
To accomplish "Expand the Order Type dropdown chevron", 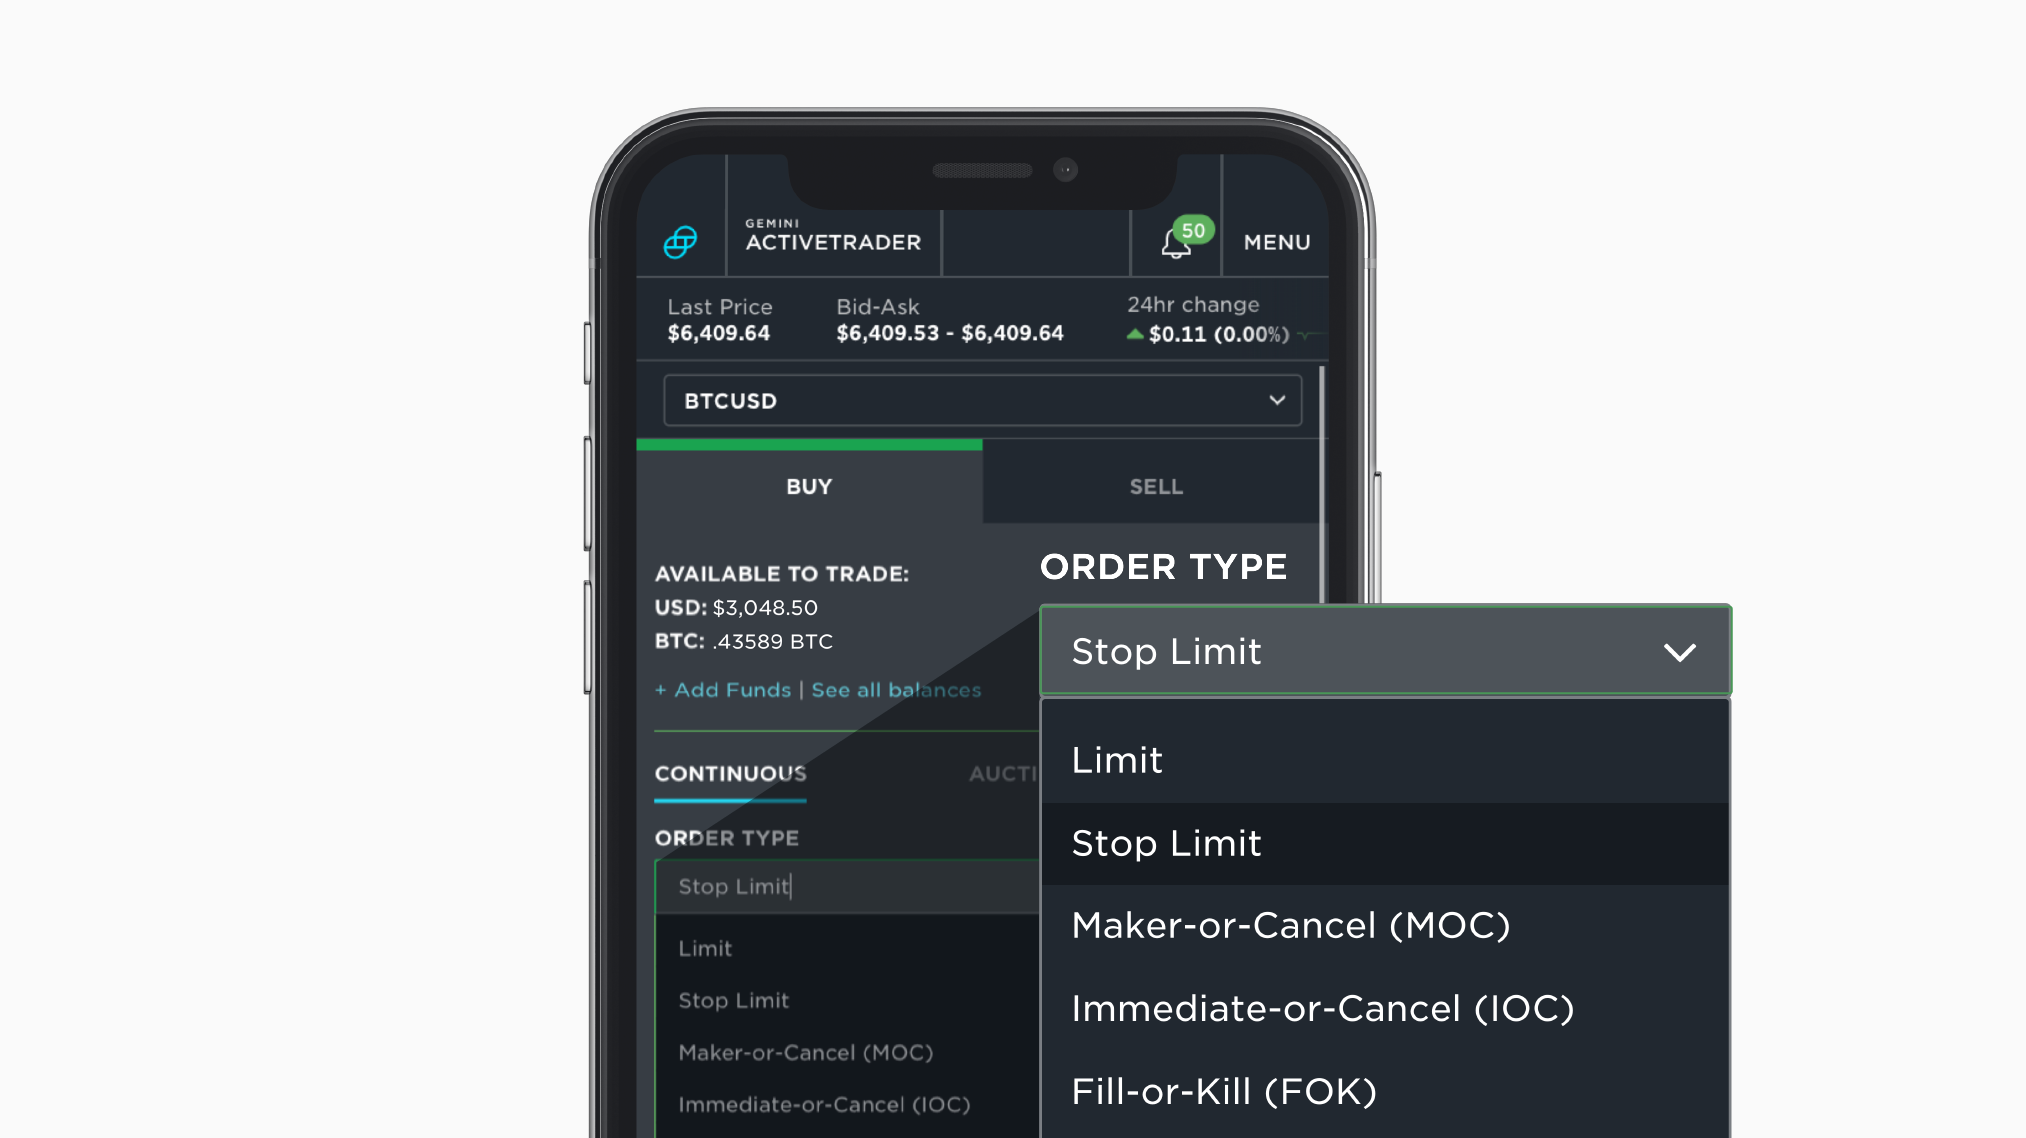I will [x=1680, y=648].
